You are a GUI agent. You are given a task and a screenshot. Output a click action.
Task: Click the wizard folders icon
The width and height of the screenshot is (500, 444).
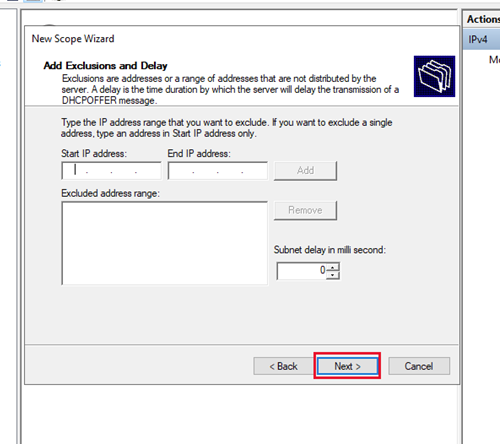[x=434, y=76]
